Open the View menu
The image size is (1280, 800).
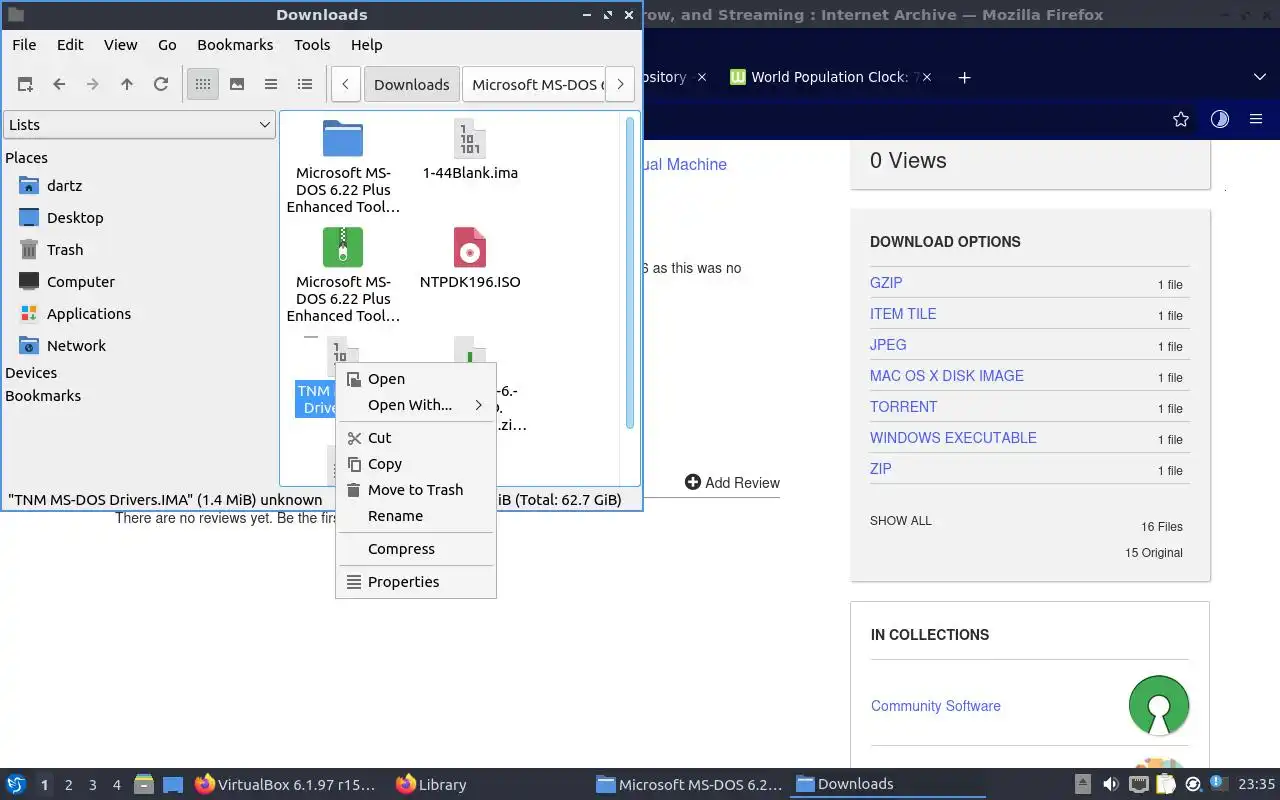(x=120, y=45)
